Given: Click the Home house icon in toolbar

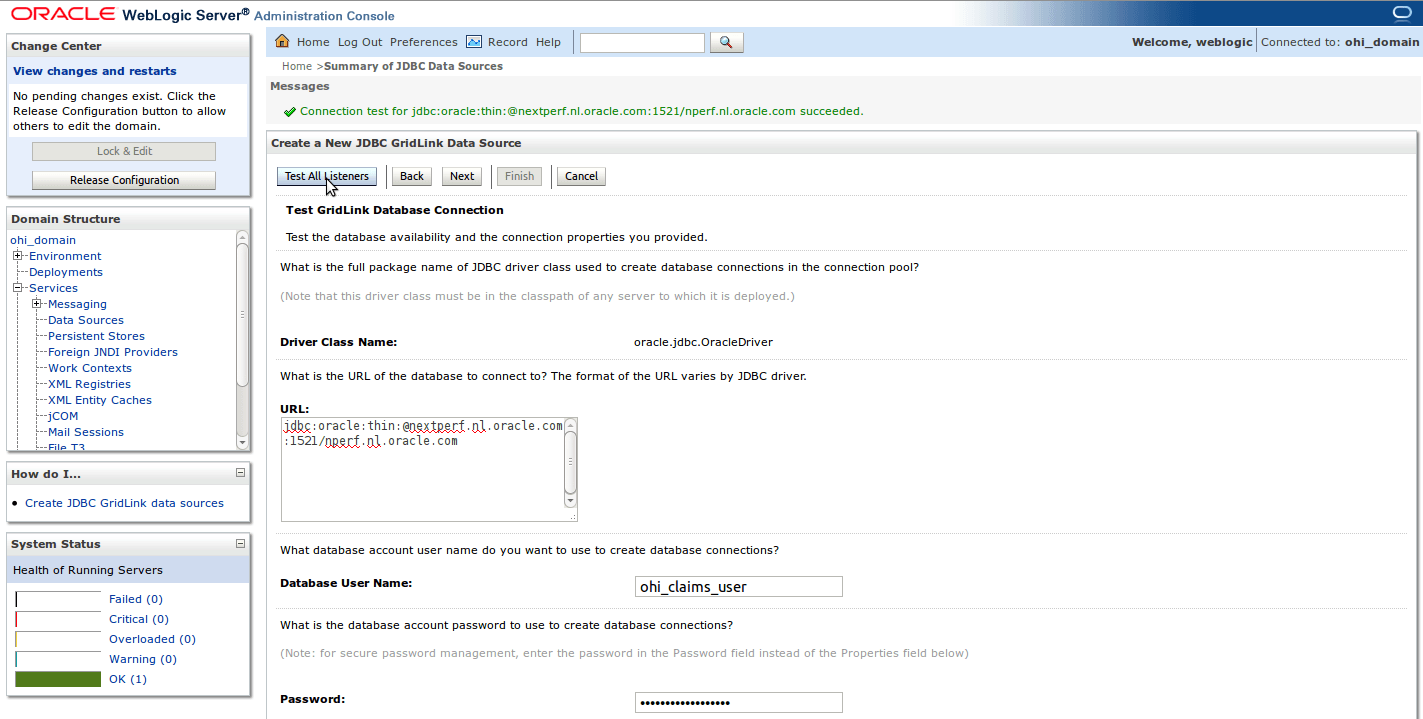Looking at the screenshot, I should [x=282, y=42].
